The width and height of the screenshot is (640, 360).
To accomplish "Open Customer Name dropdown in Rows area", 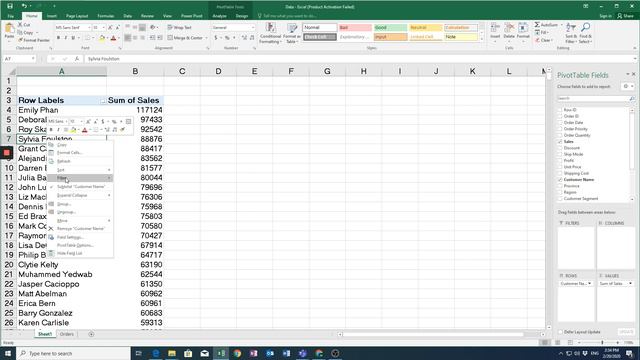I will [589, 283].
